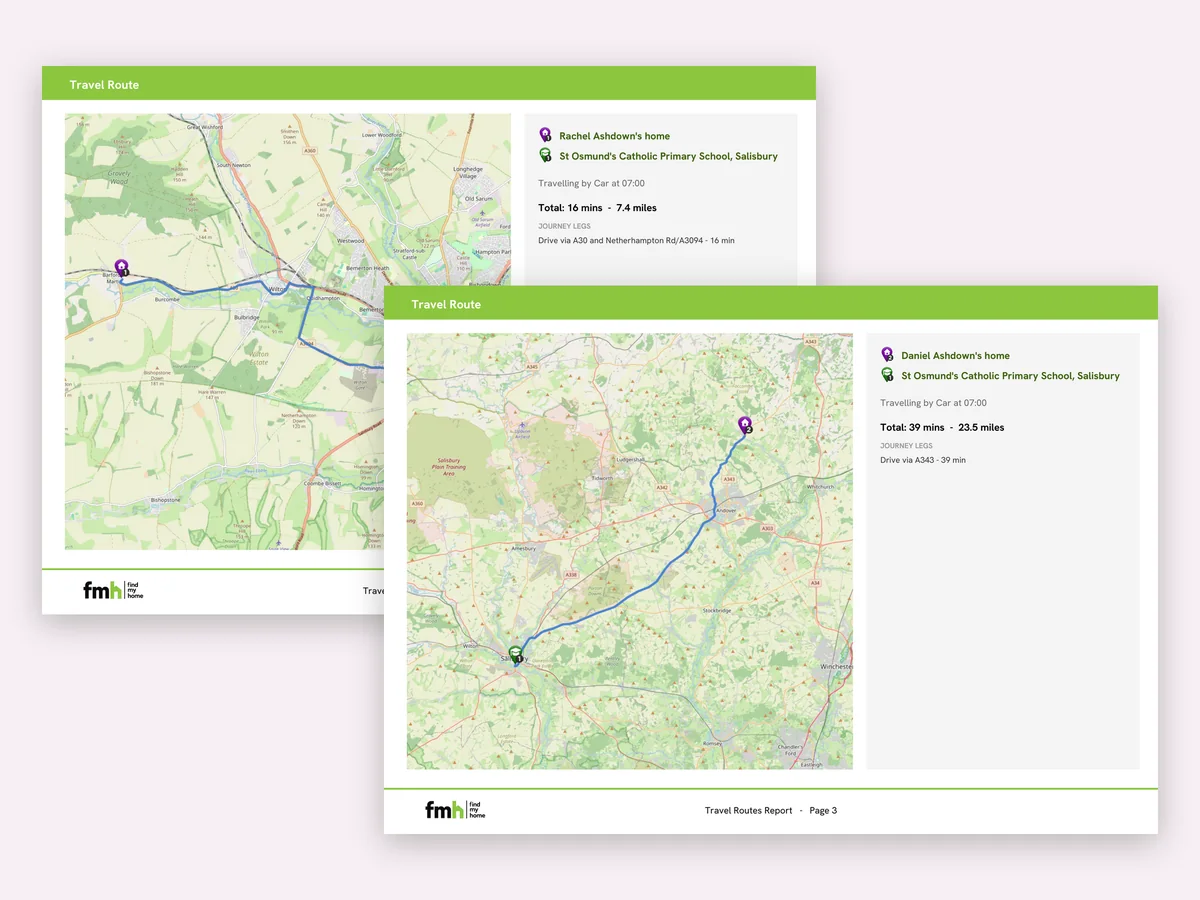Click the 'Drive via A30 and Netherhampton Rd/A3094' leg
The height and width of the screenshot is (900, 1200).
(636, 240)
